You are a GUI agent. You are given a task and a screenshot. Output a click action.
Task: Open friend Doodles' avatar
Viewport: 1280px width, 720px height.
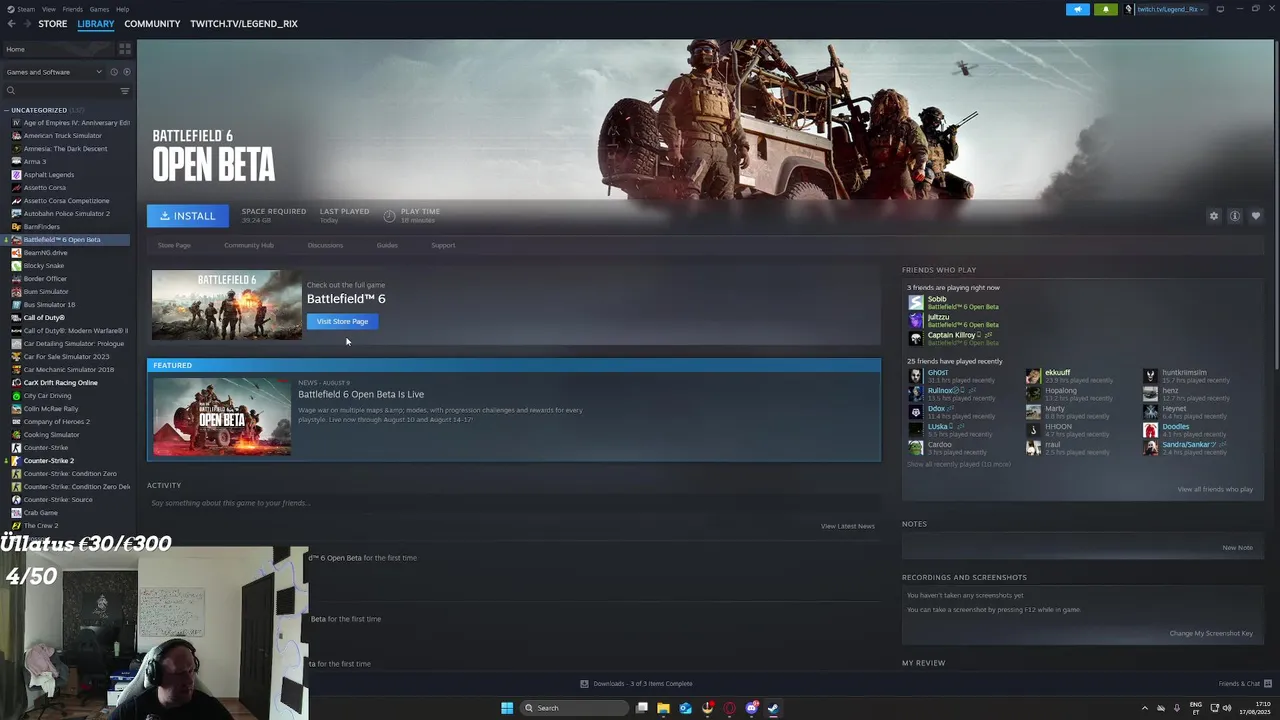coord(1150,430)
